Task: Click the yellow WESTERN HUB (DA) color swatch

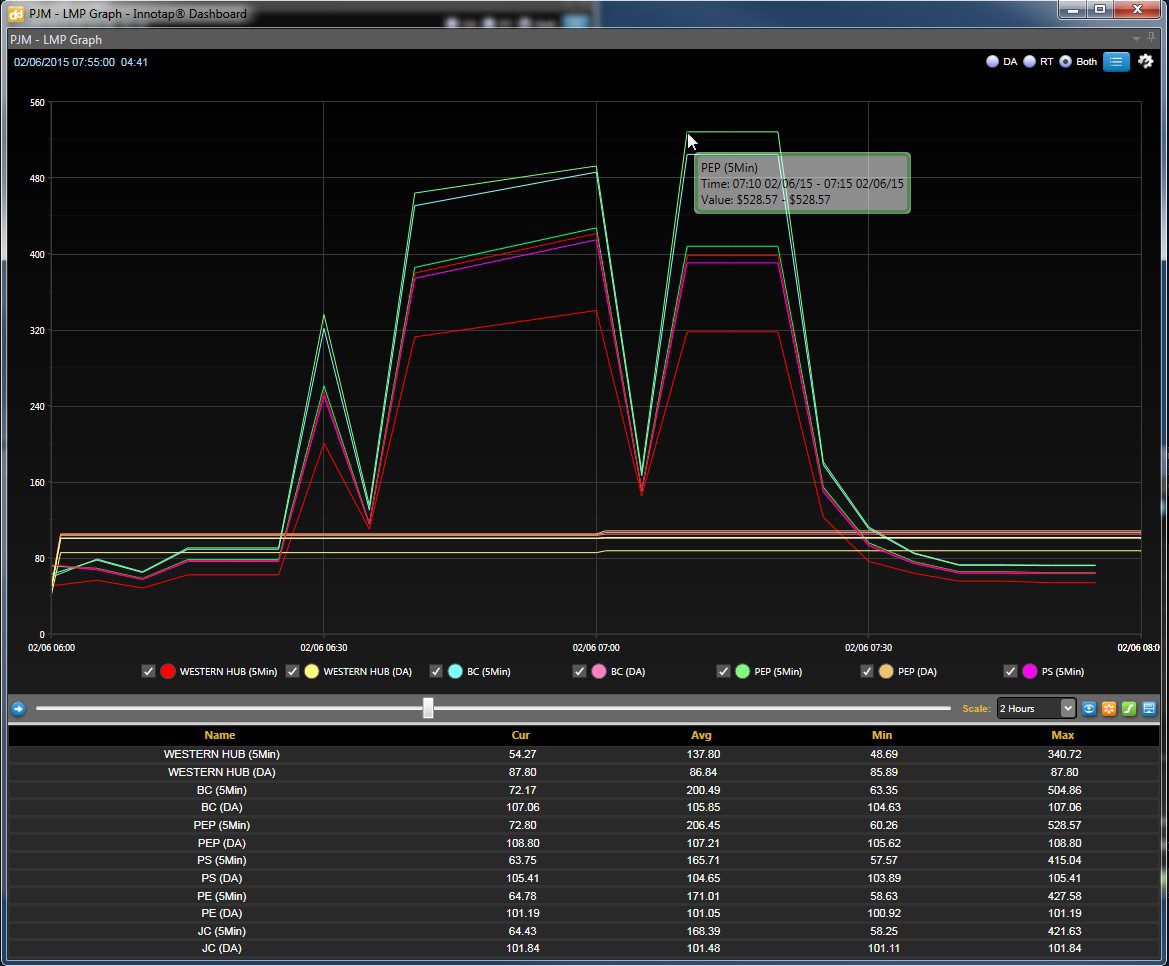Action: coord(312,672)
